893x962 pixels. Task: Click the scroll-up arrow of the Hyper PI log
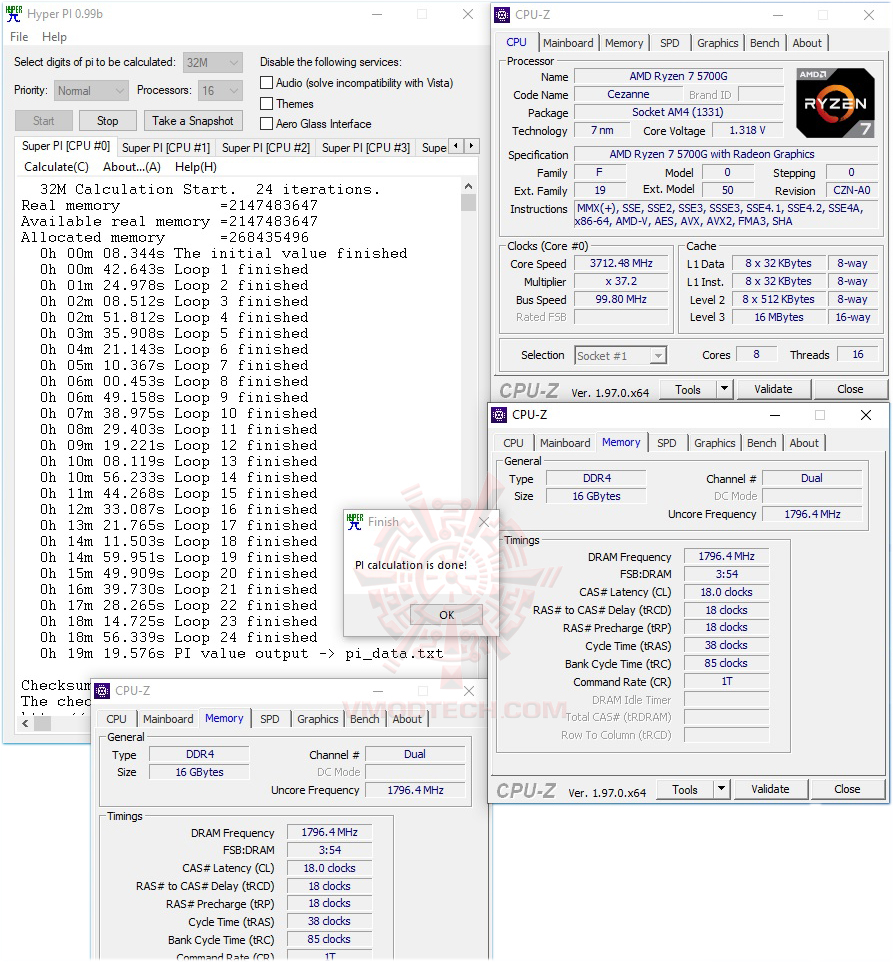[x=469, y=186]
